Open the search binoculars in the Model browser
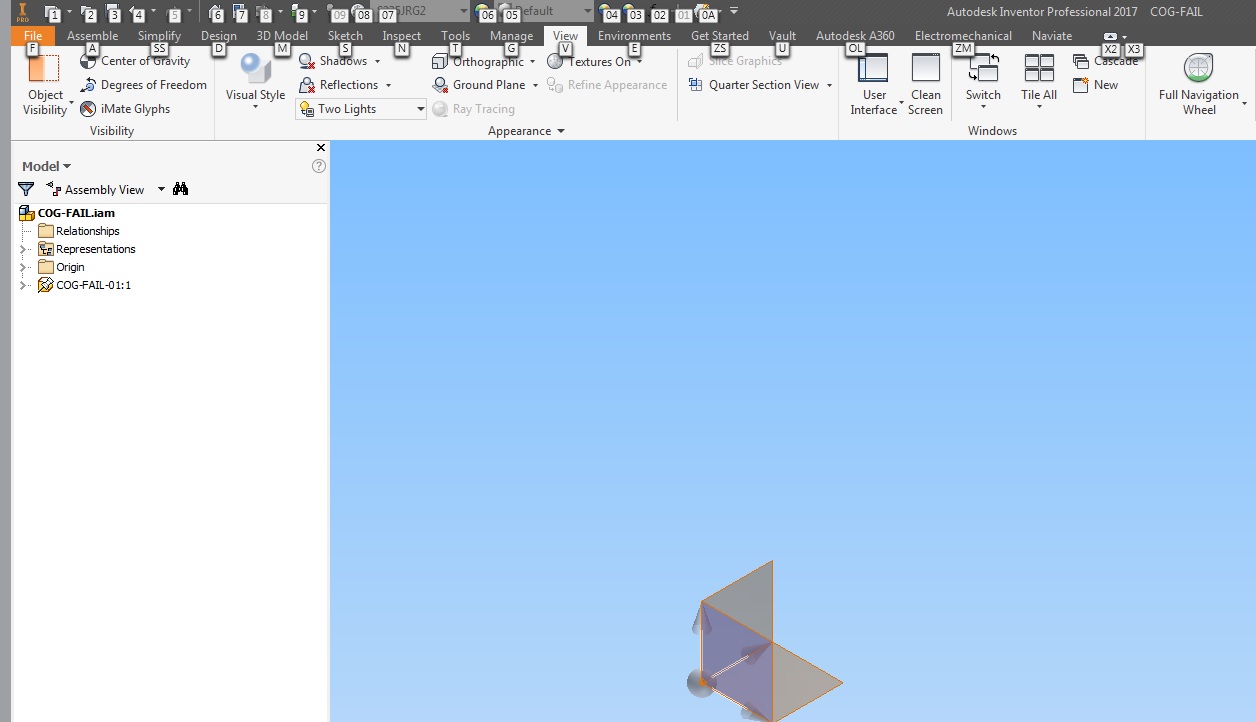Screen dimensions: 1256x722 [x=180, y=189]
